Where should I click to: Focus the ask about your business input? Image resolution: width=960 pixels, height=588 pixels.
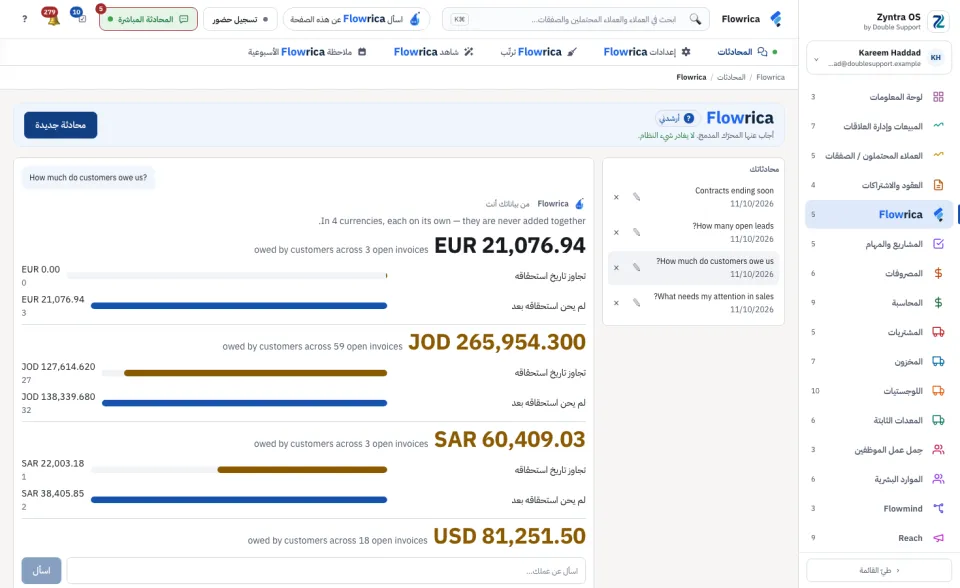326,570
